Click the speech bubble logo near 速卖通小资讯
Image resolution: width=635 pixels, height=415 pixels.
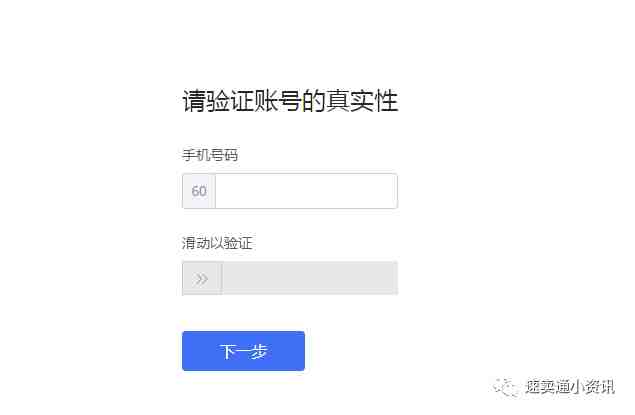point(506,387)
